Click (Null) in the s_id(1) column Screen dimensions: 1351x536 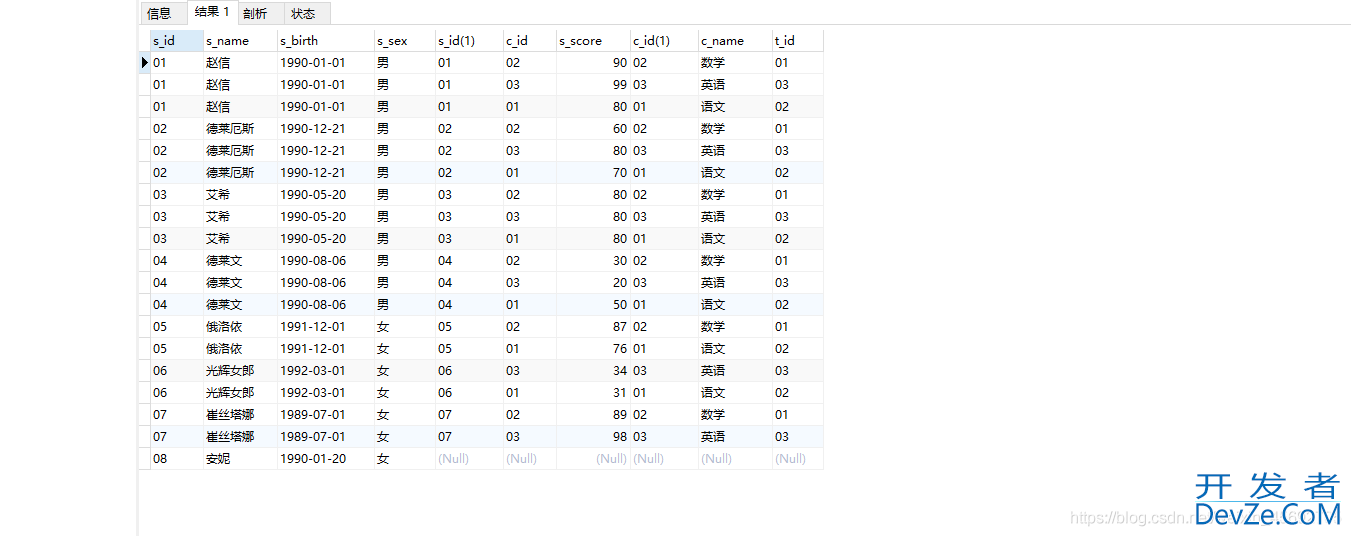(x=453, y=459)
